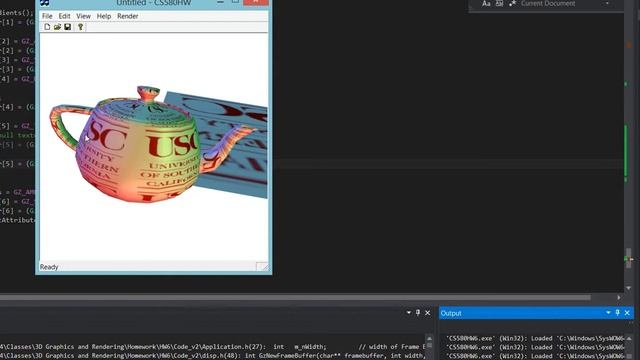The image size is (640, 360).
Task: Click the first 'CS580HW6.exe' Loaded output line
Action: pos(535,338)
